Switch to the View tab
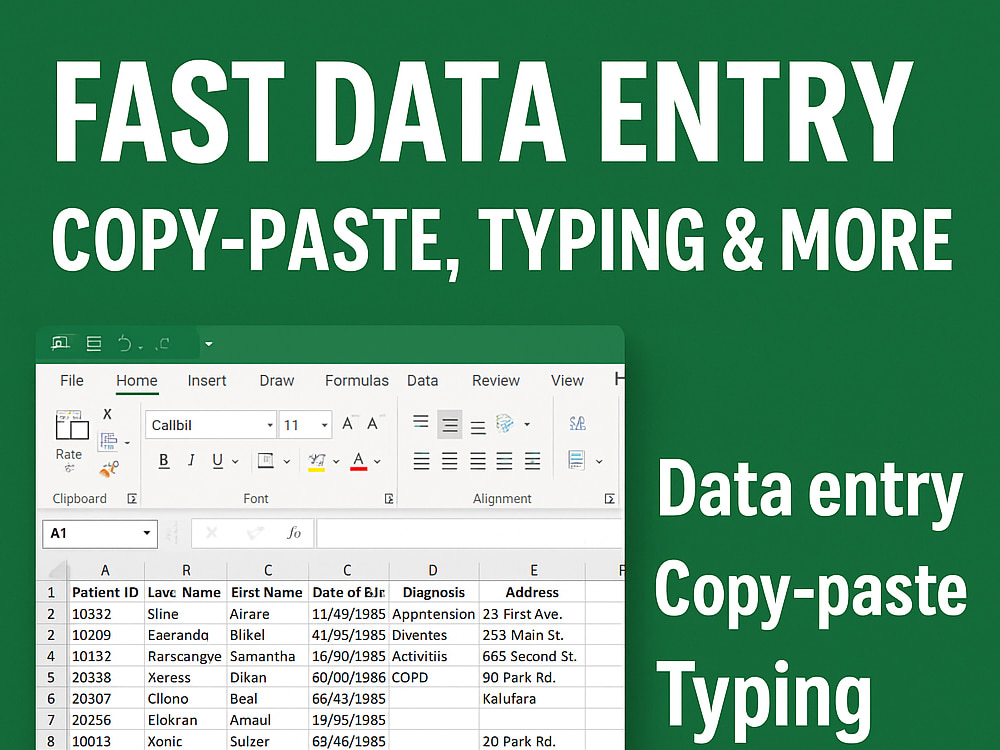Screen dimensions: 1000x750 567,381
